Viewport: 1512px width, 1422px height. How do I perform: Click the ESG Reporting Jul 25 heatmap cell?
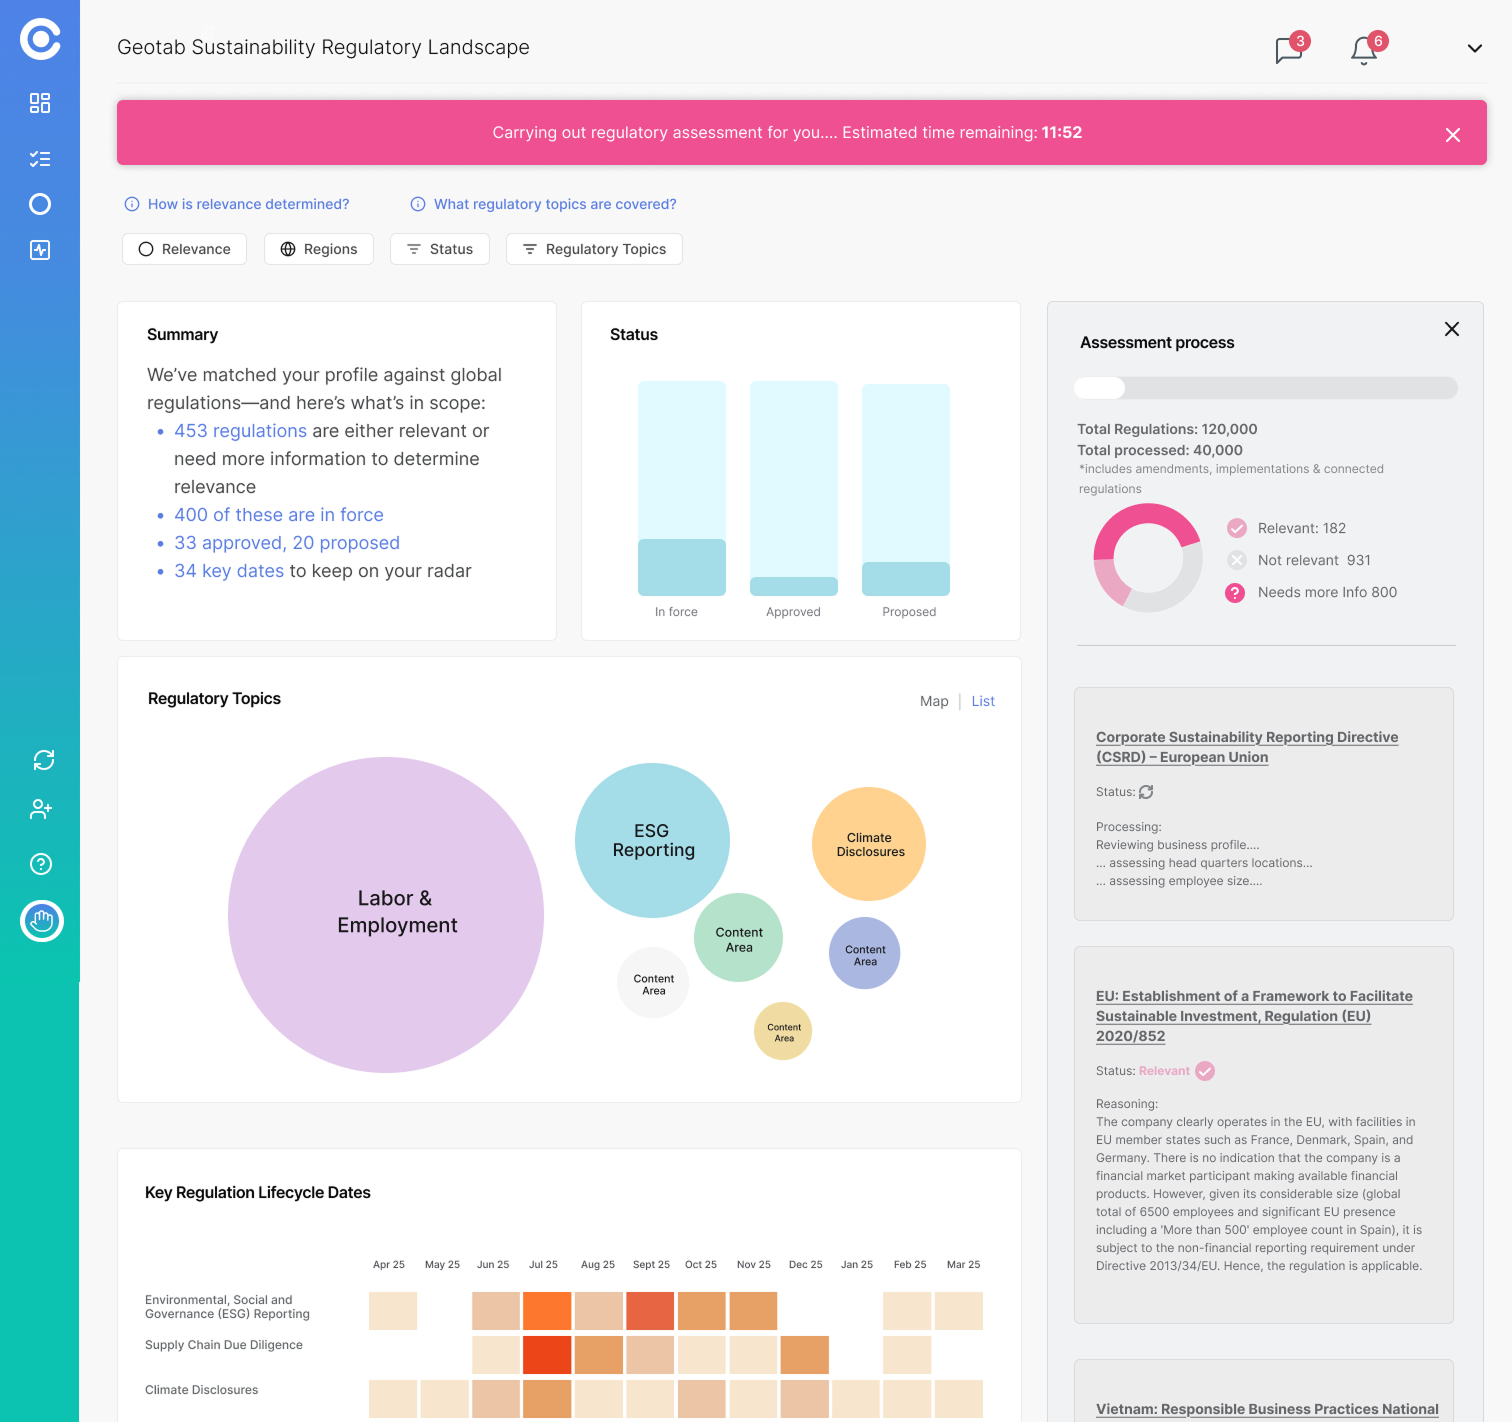[x=547, y=1311]
